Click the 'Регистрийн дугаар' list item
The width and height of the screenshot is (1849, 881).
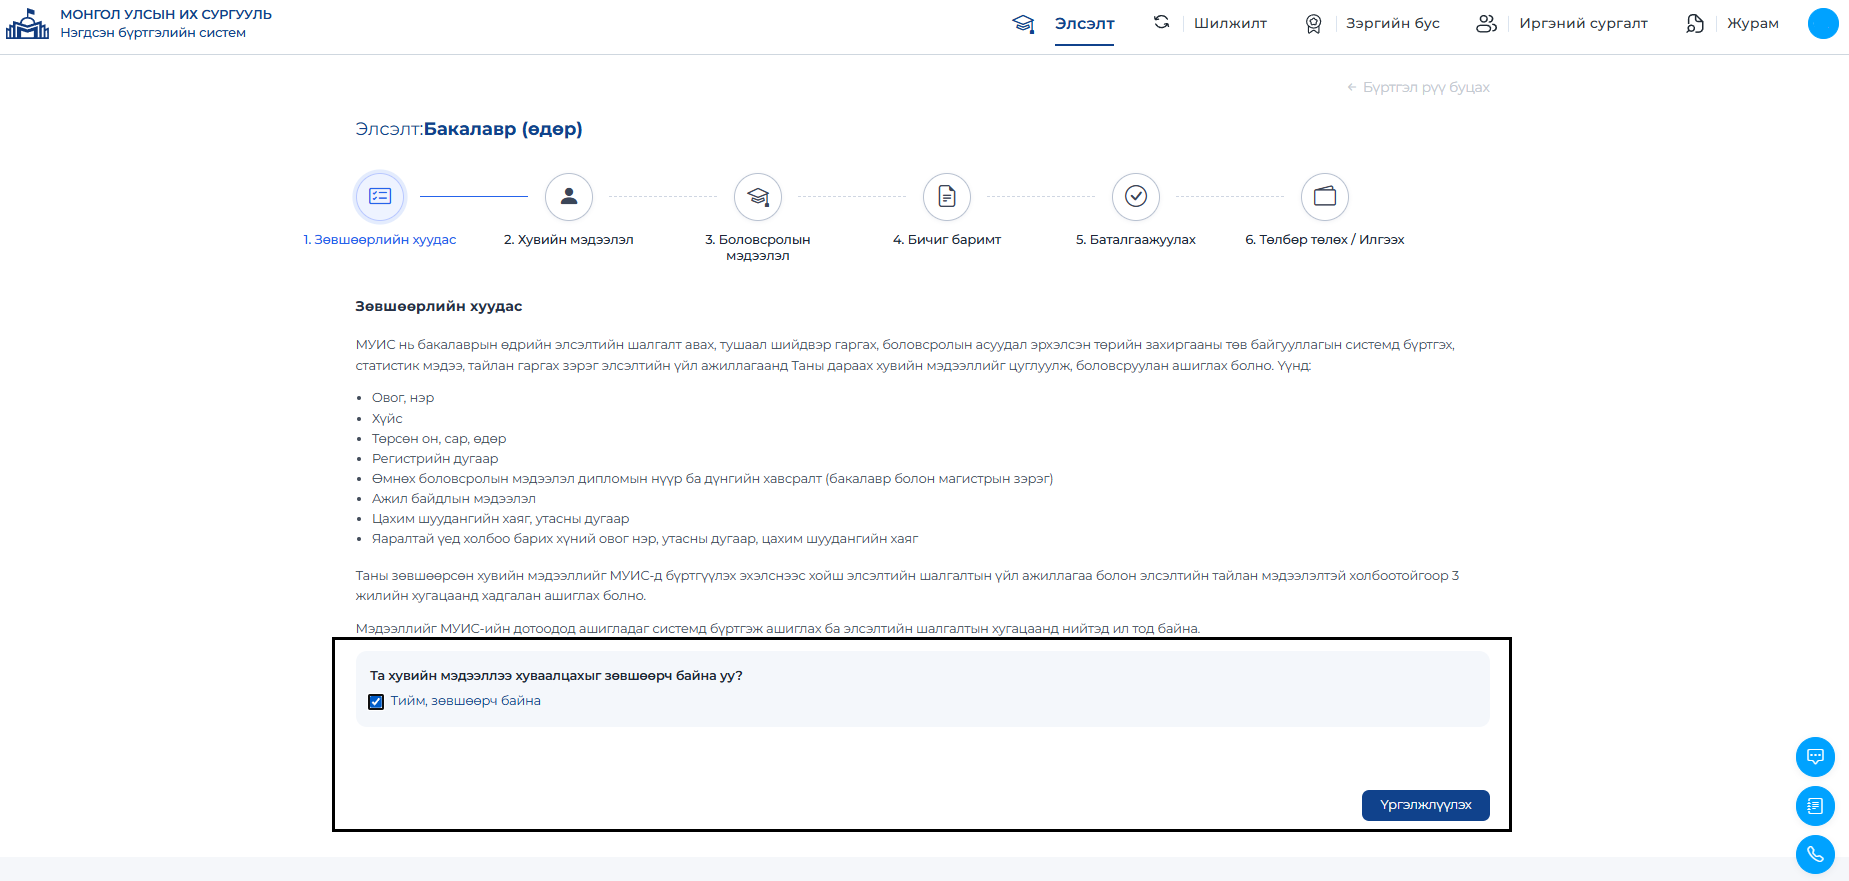(435, 459)
